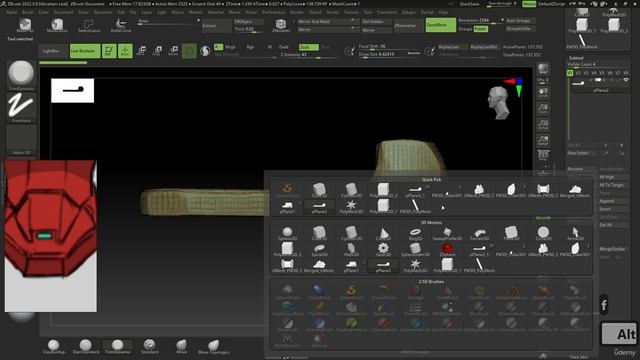Open the Tool menu

click(x=368, y=12)
